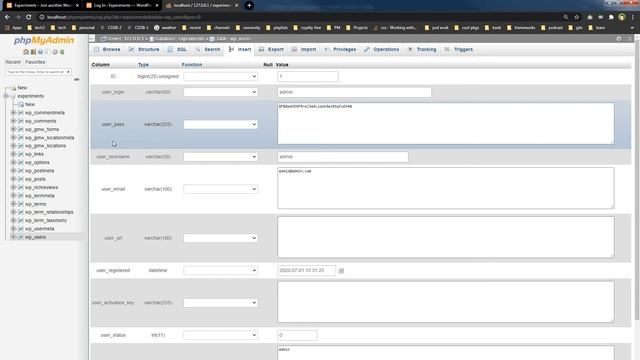Open wp_terms table link
The image size is (640, 360).
point(36,204)
